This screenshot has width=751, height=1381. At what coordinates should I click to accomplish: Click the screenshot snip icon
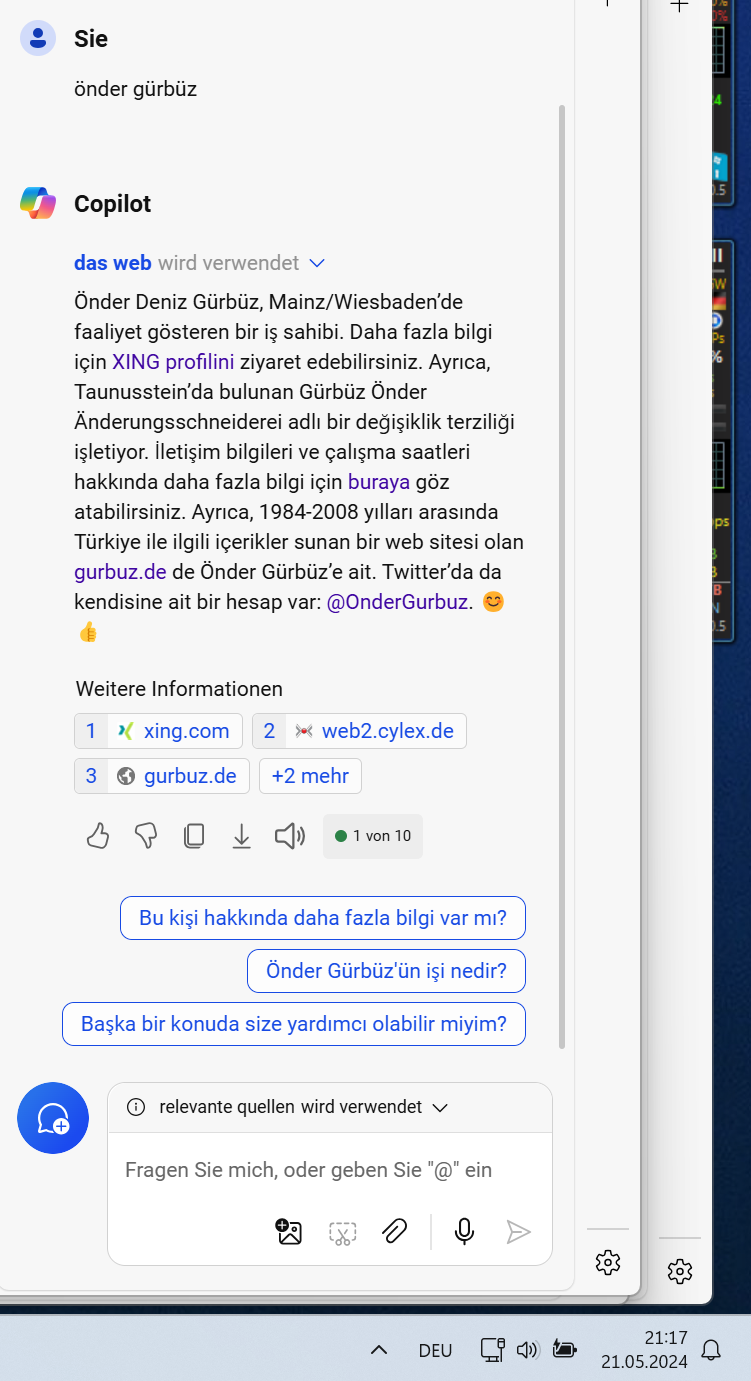(342, 1232)
